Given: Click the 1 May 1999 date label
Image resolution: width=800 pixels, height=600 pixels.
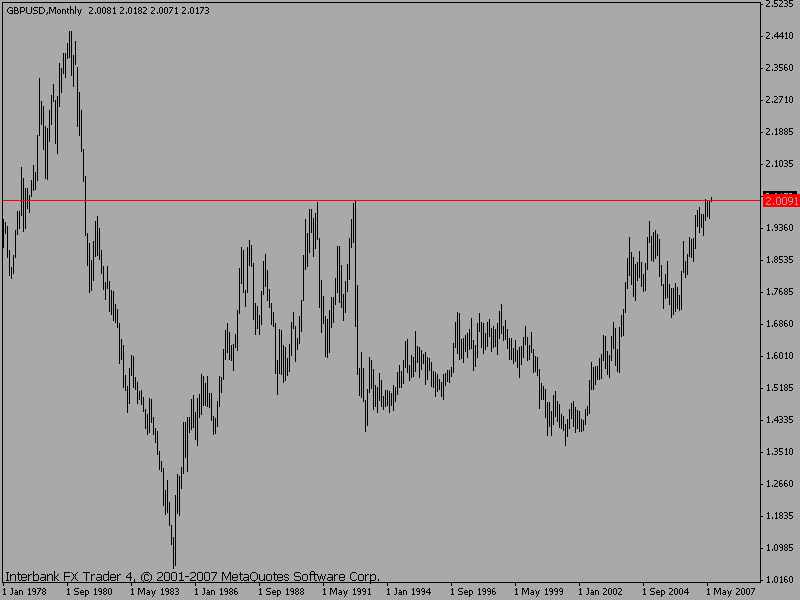Looking at the screenshot, I should pos(538,592).
